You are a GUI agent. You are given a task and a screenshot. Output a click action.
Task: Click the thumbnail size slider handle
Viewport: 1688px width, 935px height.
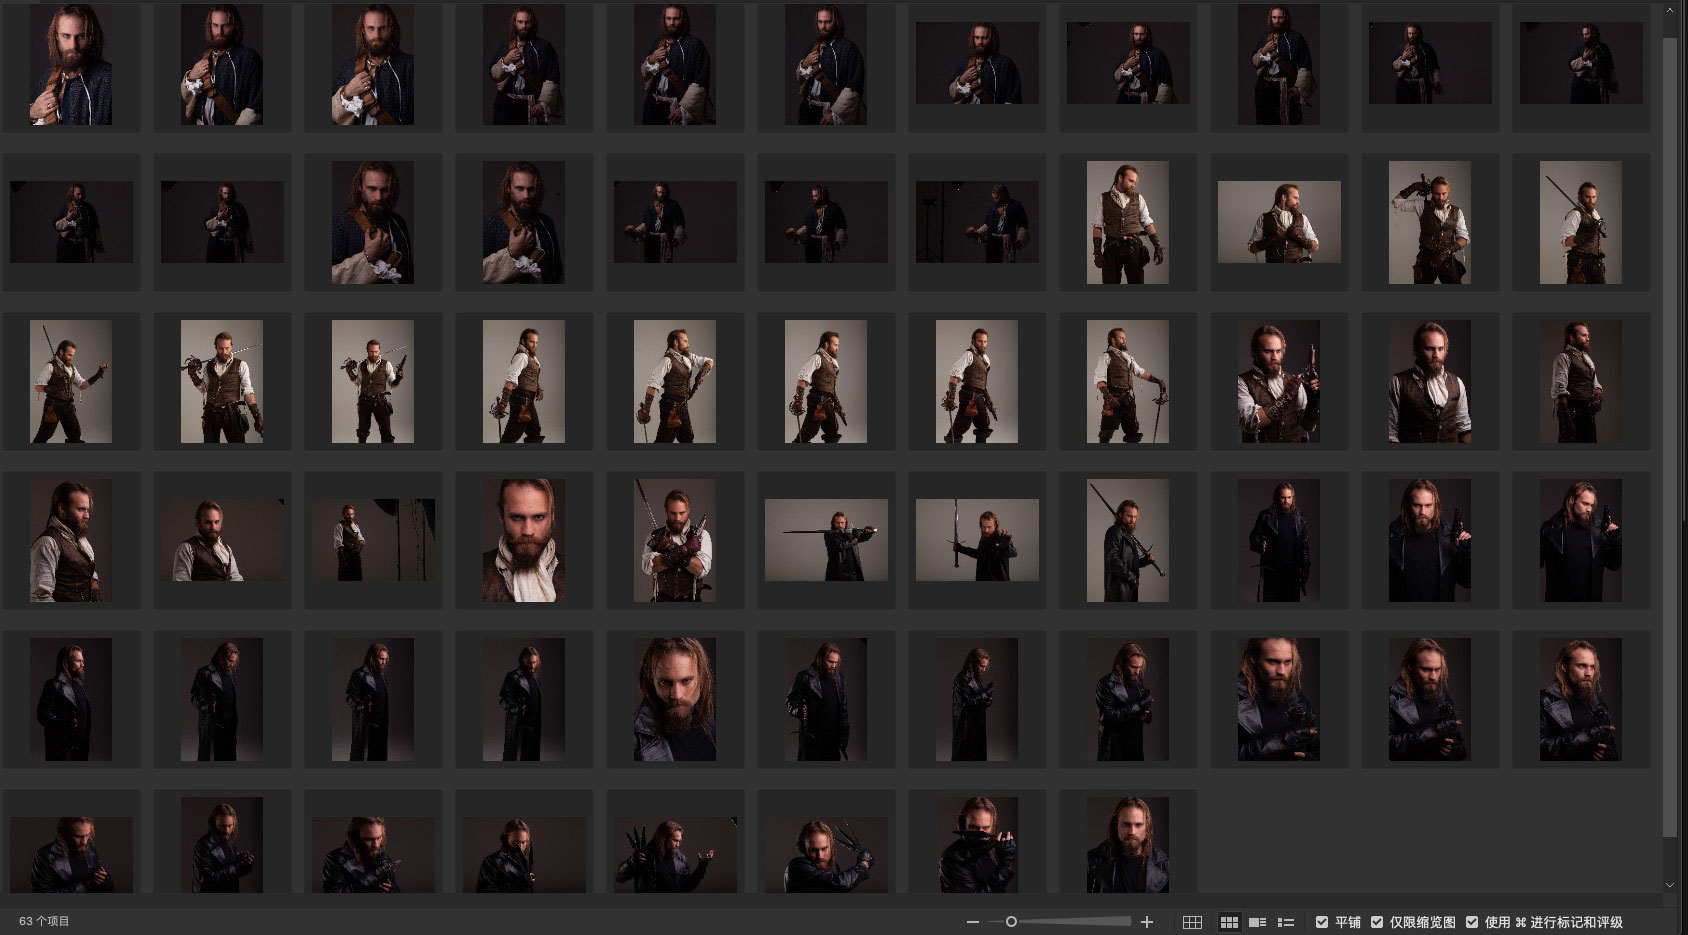1011,922
